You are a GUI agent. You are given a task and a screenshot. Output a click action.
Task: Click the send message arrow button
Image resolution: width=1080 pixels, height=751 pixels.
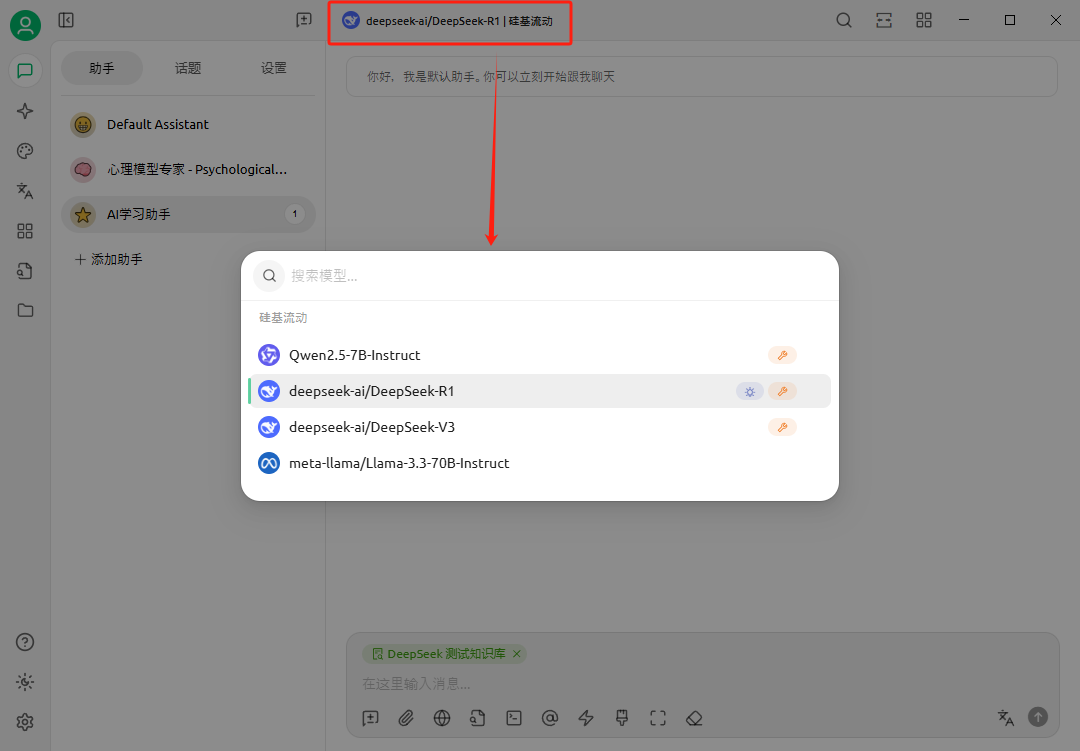1038,717
